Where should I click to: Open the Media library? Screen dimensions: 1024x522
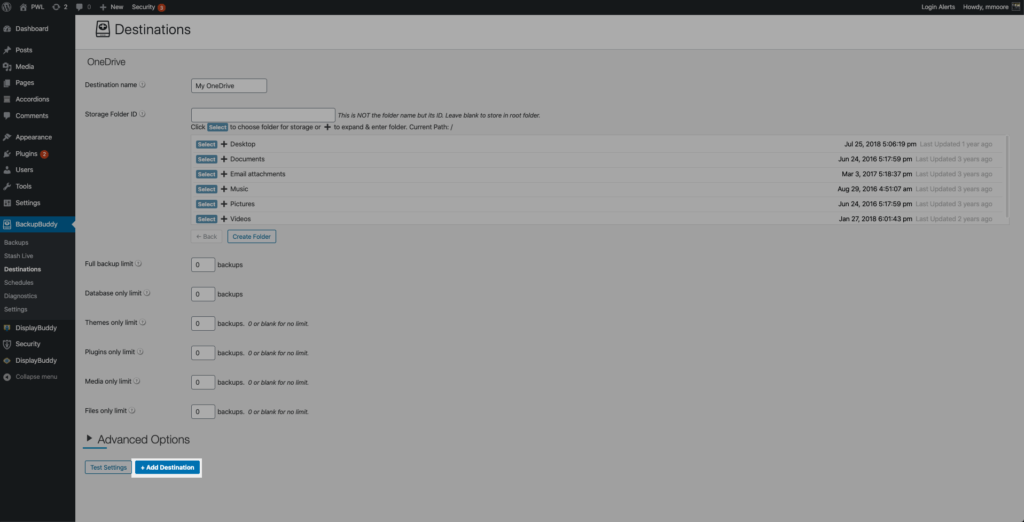tap(25, 67)
